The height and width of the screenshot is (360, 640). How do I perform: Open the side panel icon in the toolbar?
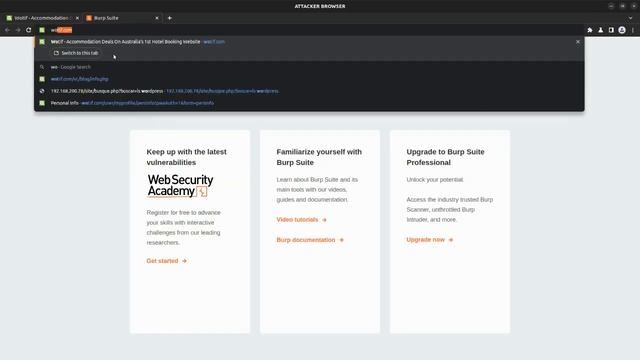(x=611, y=30)
